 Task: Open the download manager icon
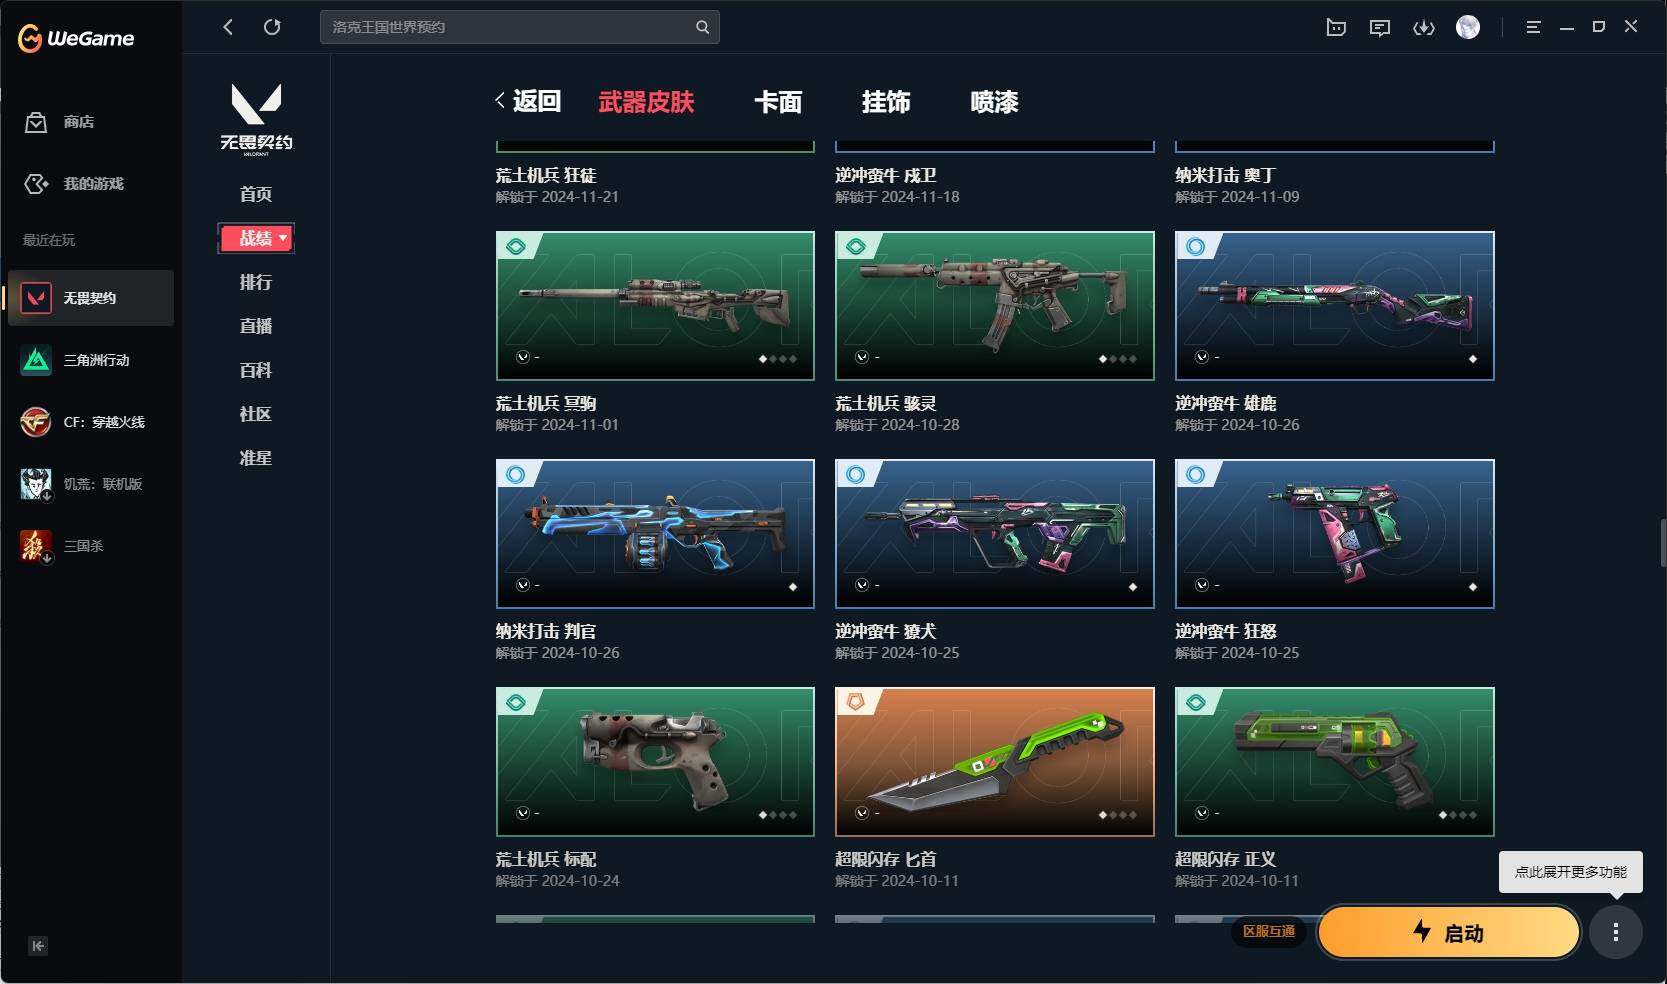click(1424, 27)
